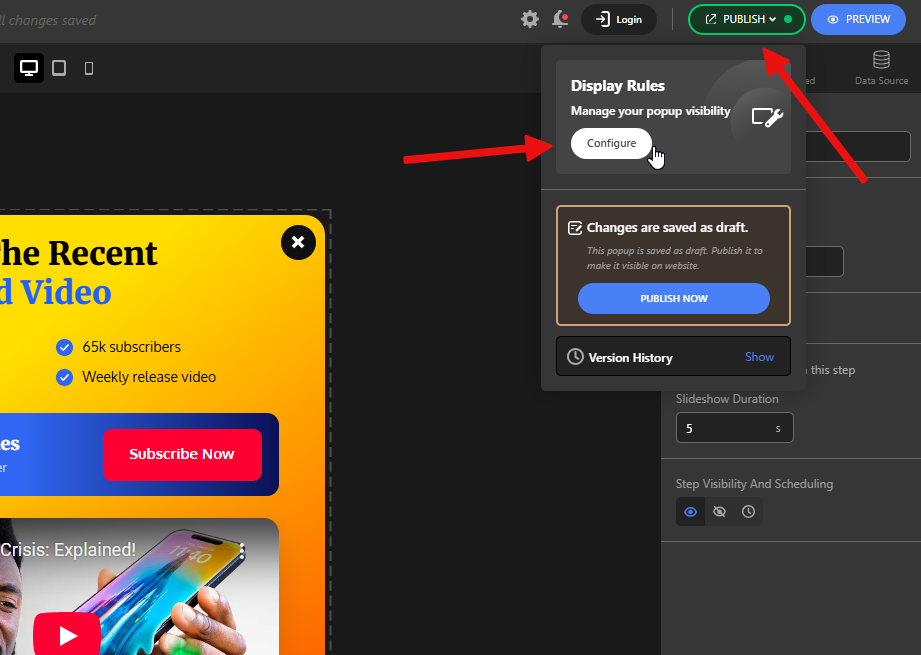Click the Login button
Screen dimensions: 921x655
(619, 19)
